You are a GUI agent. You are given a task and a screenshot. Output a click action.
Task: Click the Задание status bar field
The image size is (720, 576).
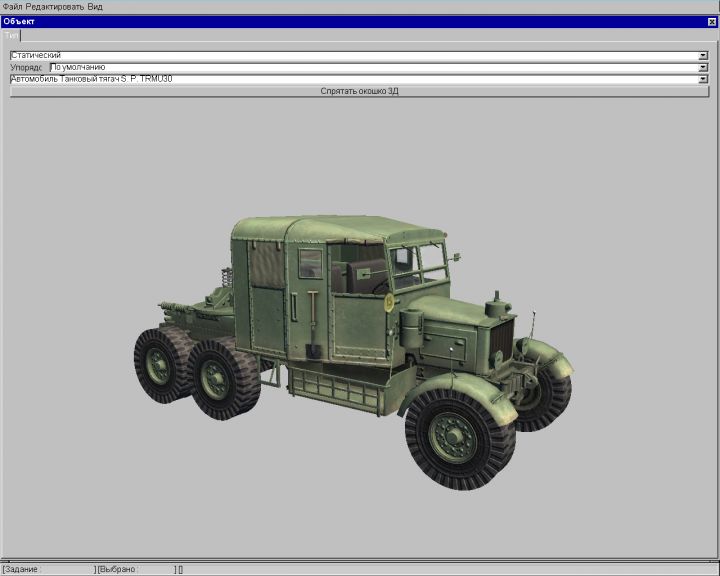pos(48,569)
